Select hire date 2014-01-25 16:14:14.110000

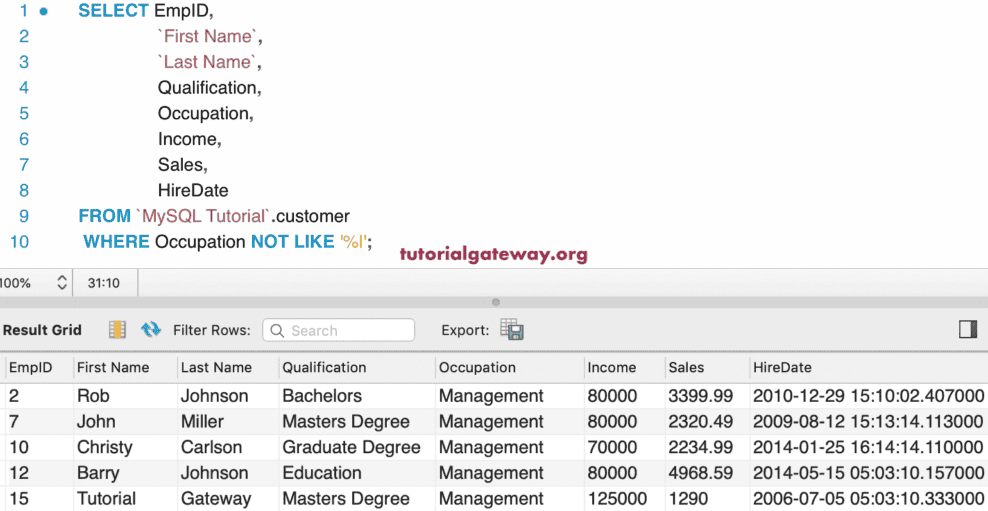click(868, 447)
